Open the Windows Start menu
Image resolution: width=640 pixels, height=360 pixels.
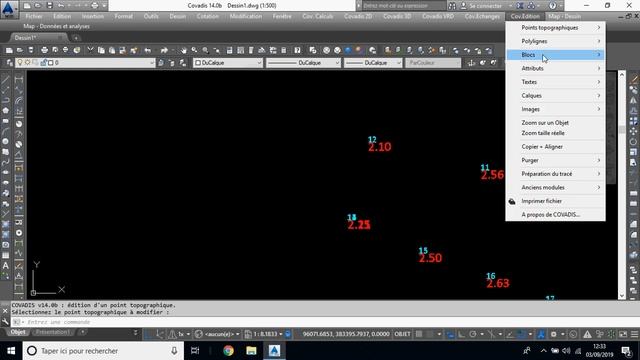[11, 351]
